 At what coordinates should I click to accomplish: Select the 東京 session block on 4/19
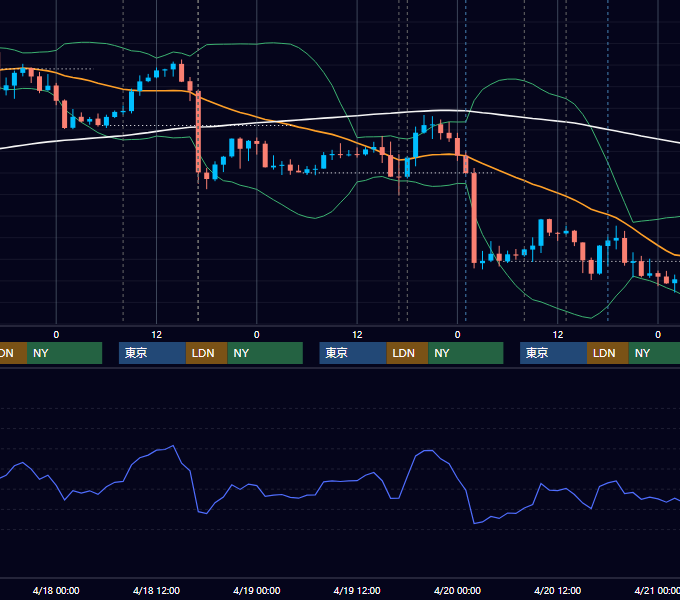click(353, 353)
